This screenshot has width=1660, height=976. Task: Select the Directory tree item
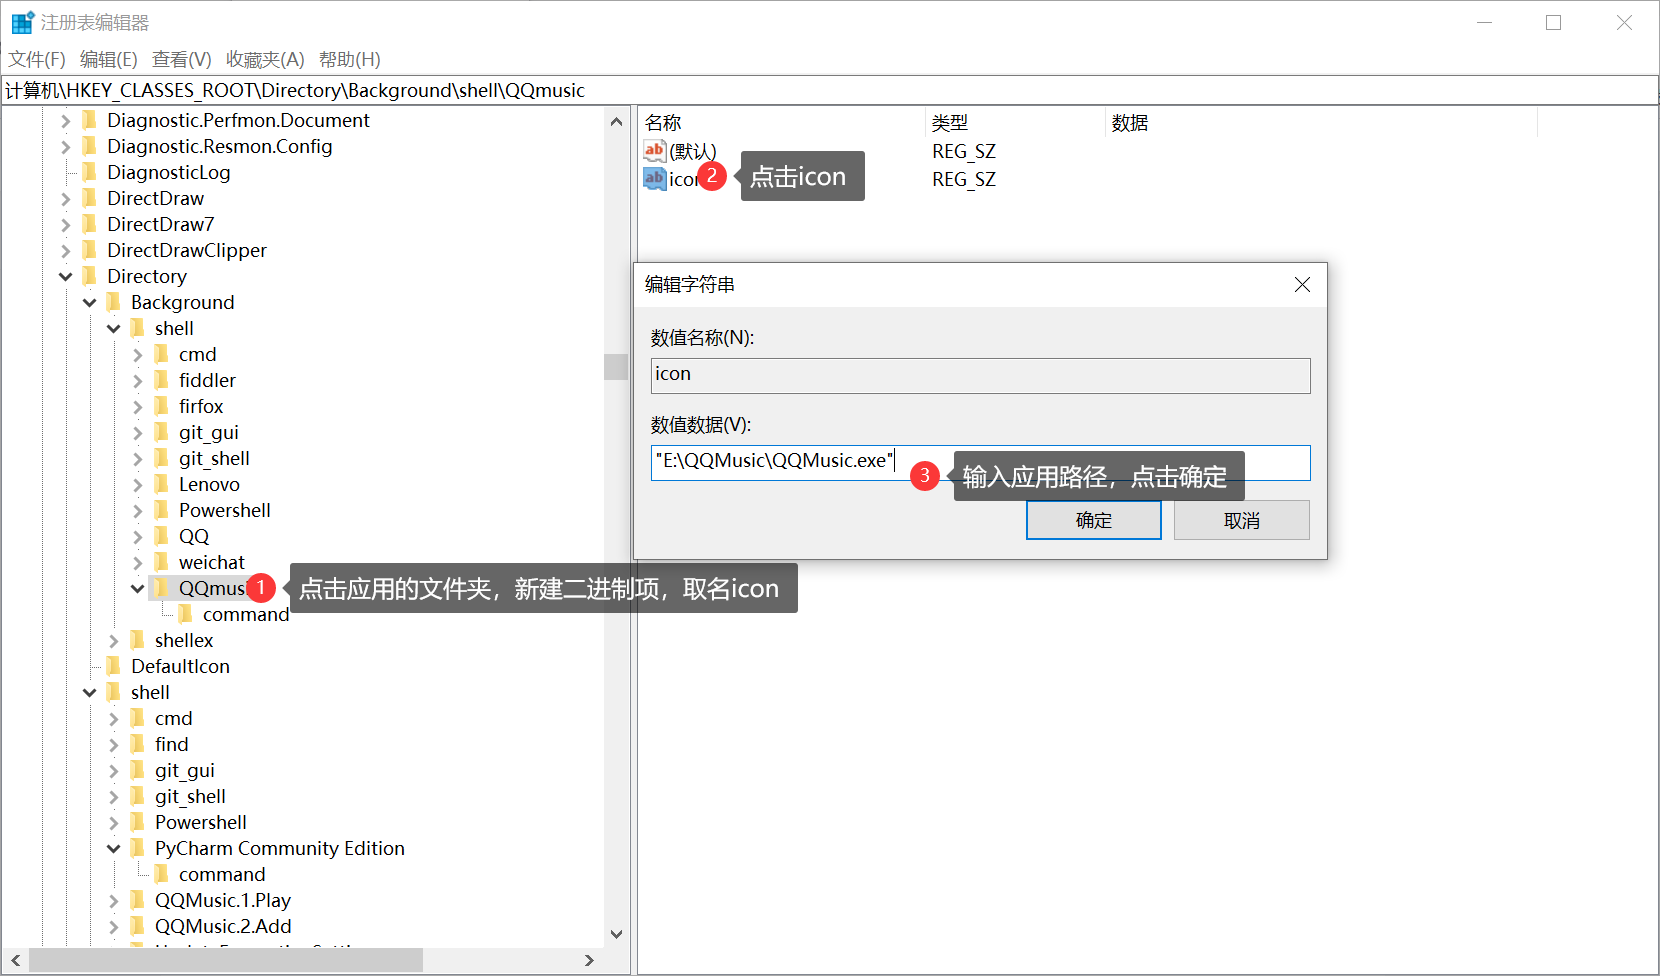pyautogui.click(x=147, y=277)
